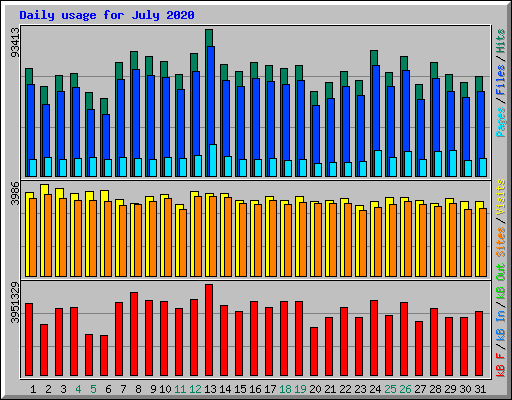The width and height of the screenshot is (512, 400).
Task: Click the orange sites bar for day 23
Action: pos(363,243)
